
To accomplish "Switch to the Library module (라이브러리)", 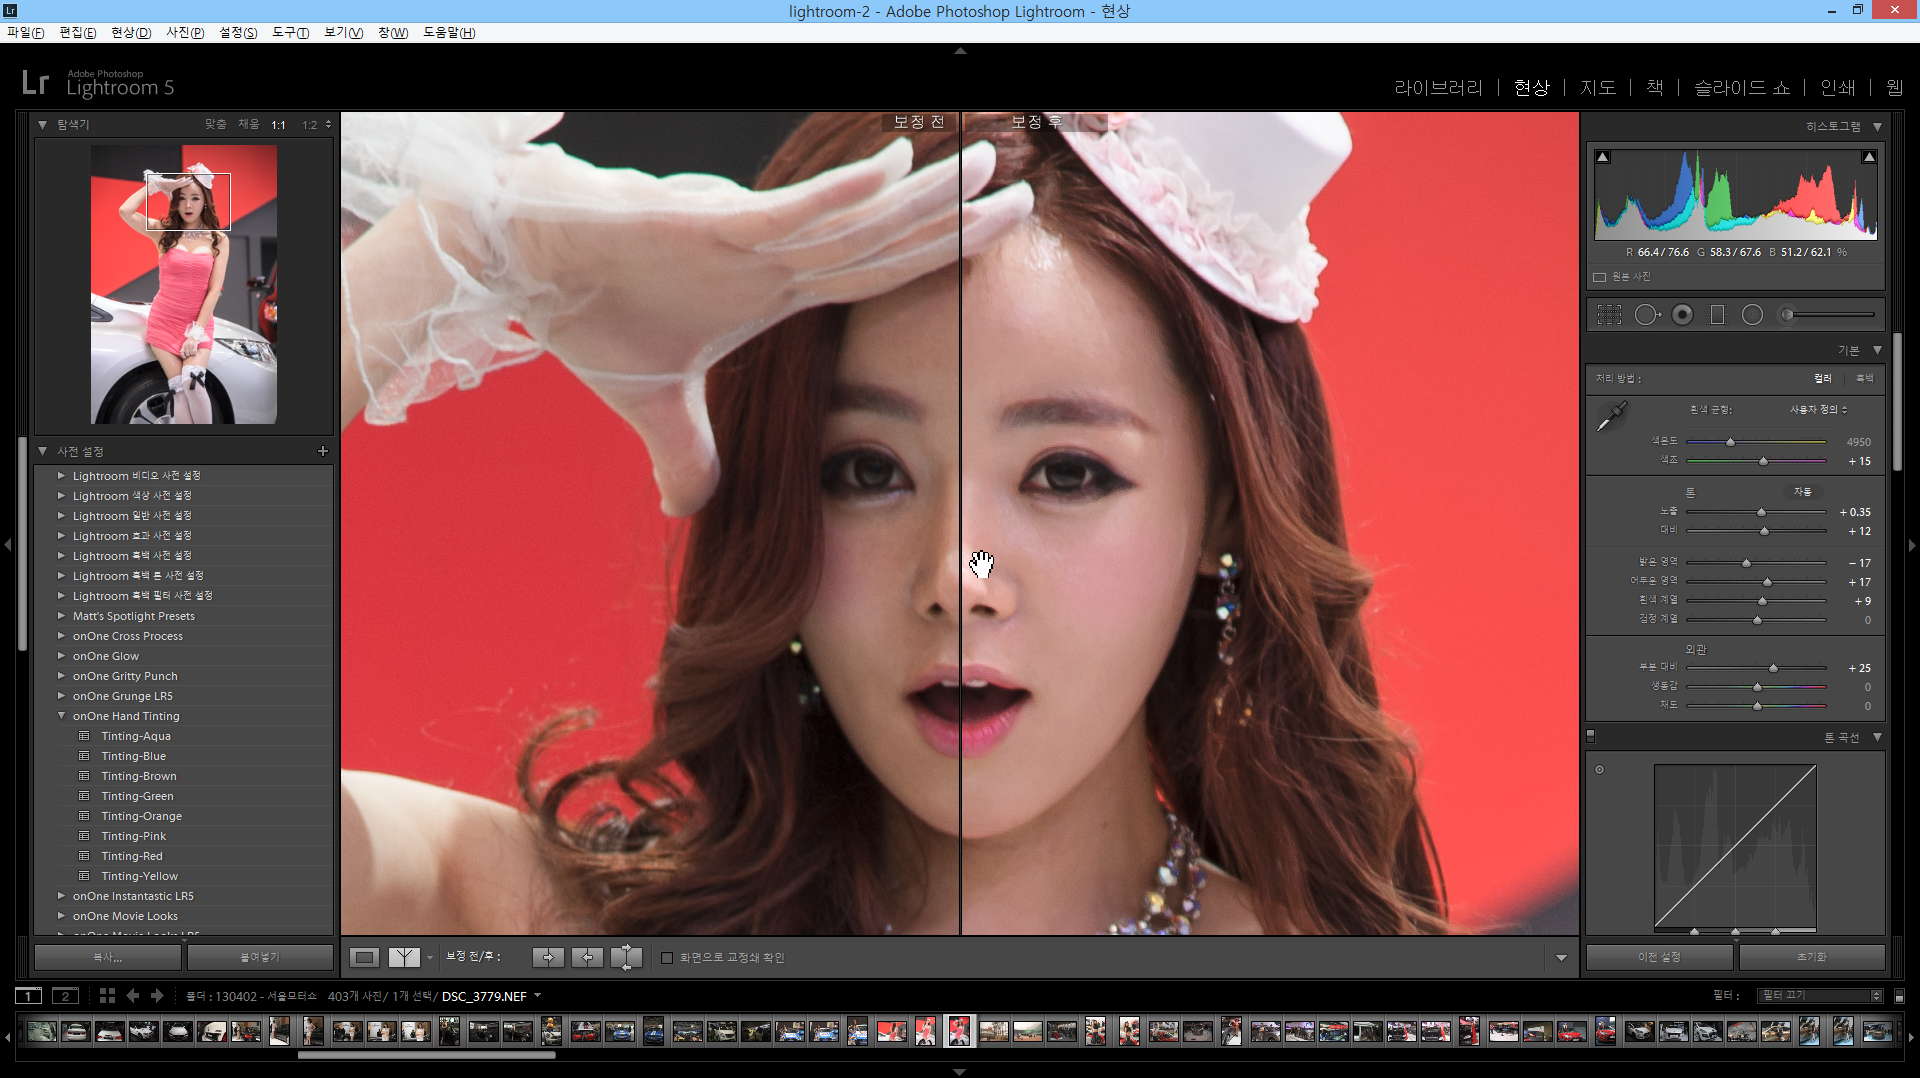I will tap(1438, 88).
